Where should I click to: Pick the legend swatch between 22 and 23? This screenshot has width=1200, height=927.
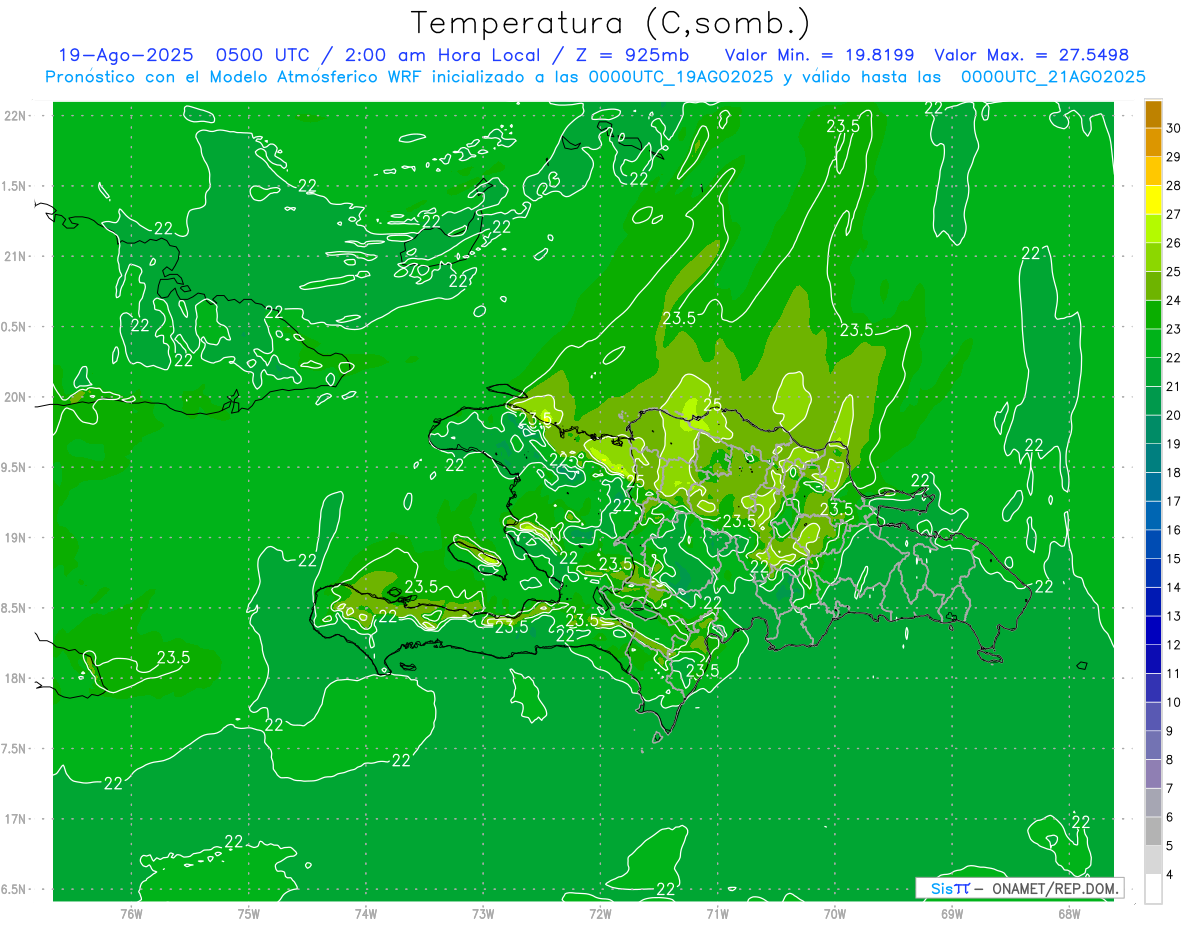click(x=1153, y=343)
